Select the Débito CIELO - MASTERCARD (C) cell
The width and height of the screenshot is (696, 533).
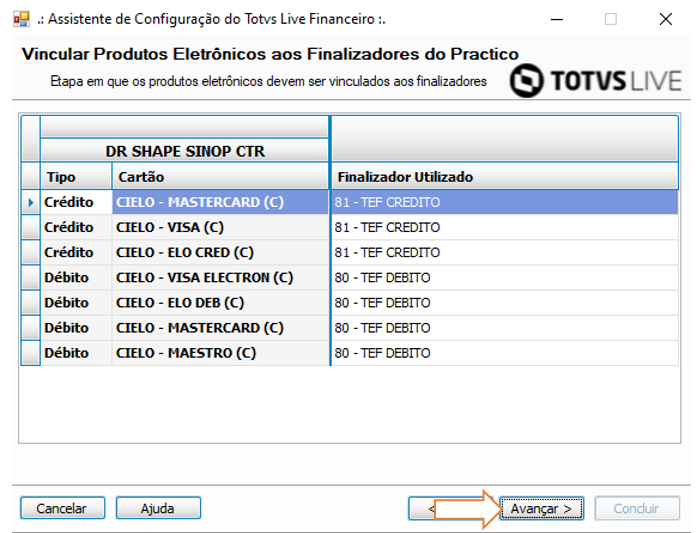220,328
